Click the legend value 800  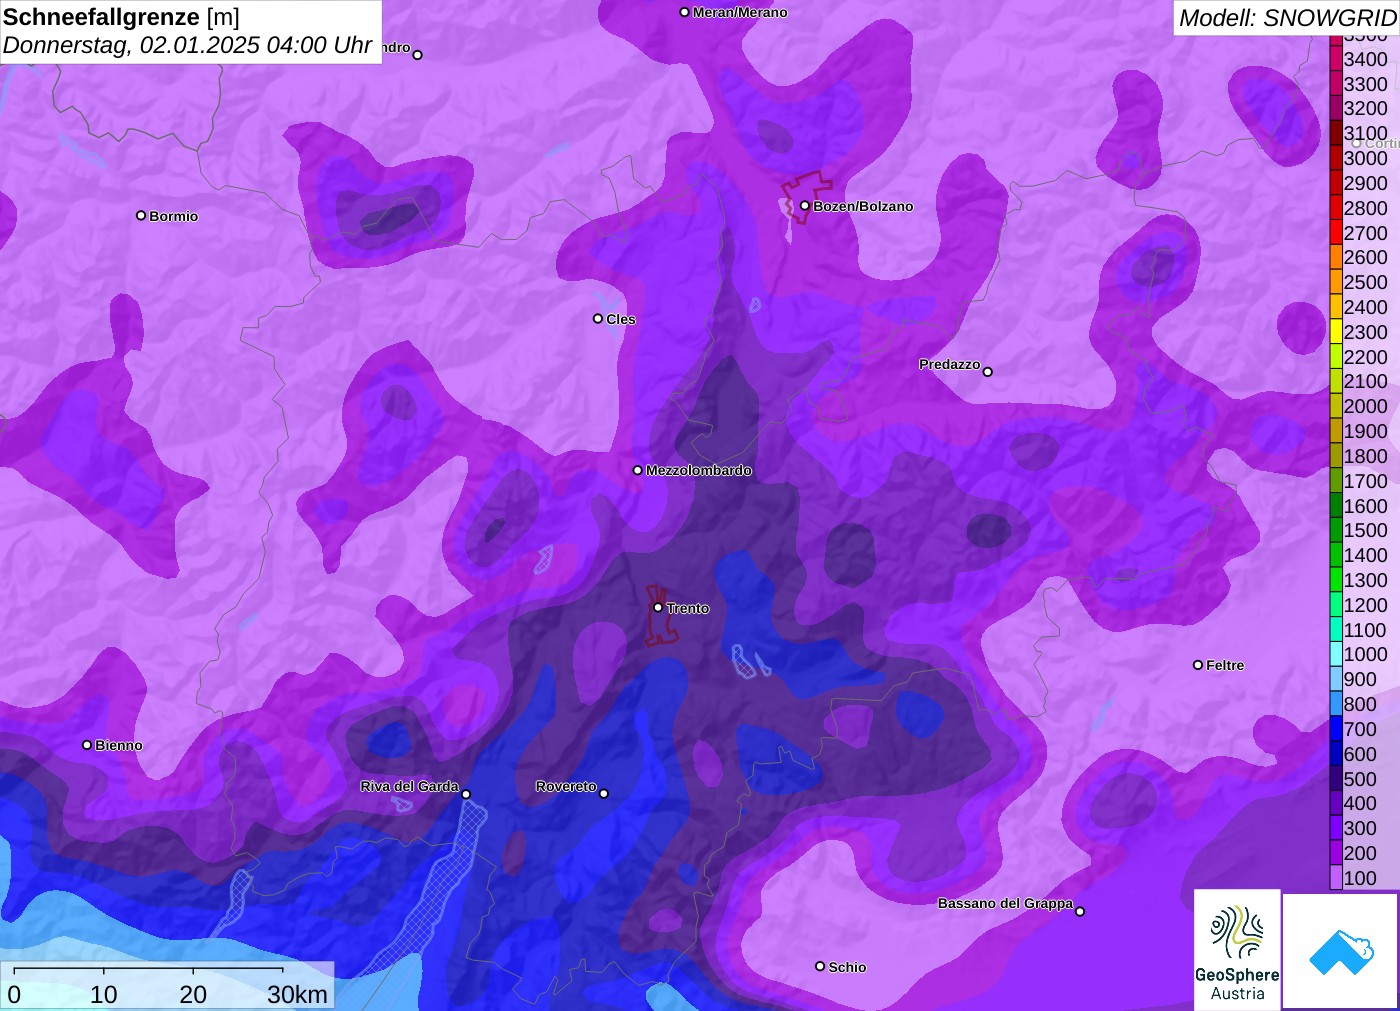1360,704
